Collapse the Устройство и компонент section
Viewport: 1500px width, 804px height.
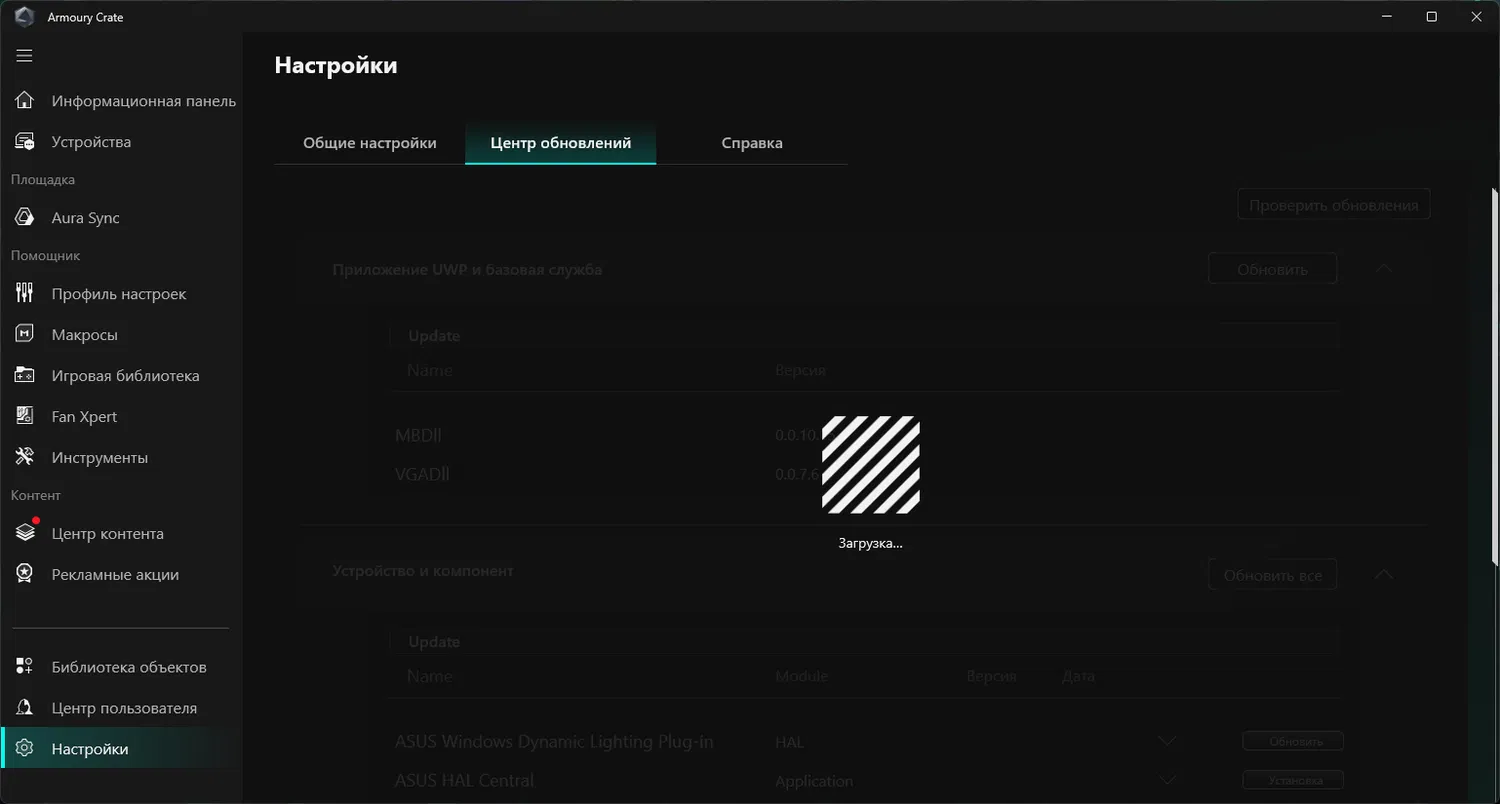pos(1384,575)
